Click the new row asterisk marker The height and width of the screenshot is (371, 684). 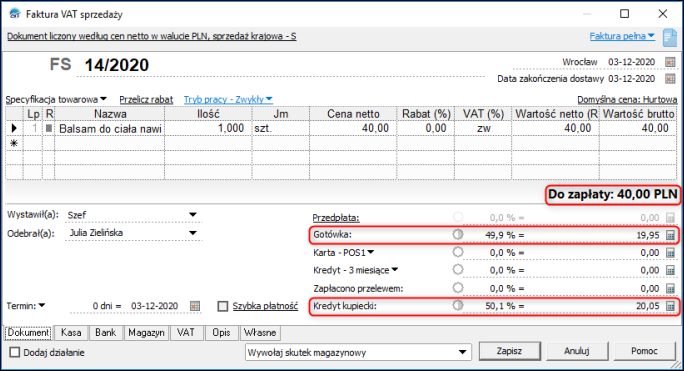(x=14, y=143)
